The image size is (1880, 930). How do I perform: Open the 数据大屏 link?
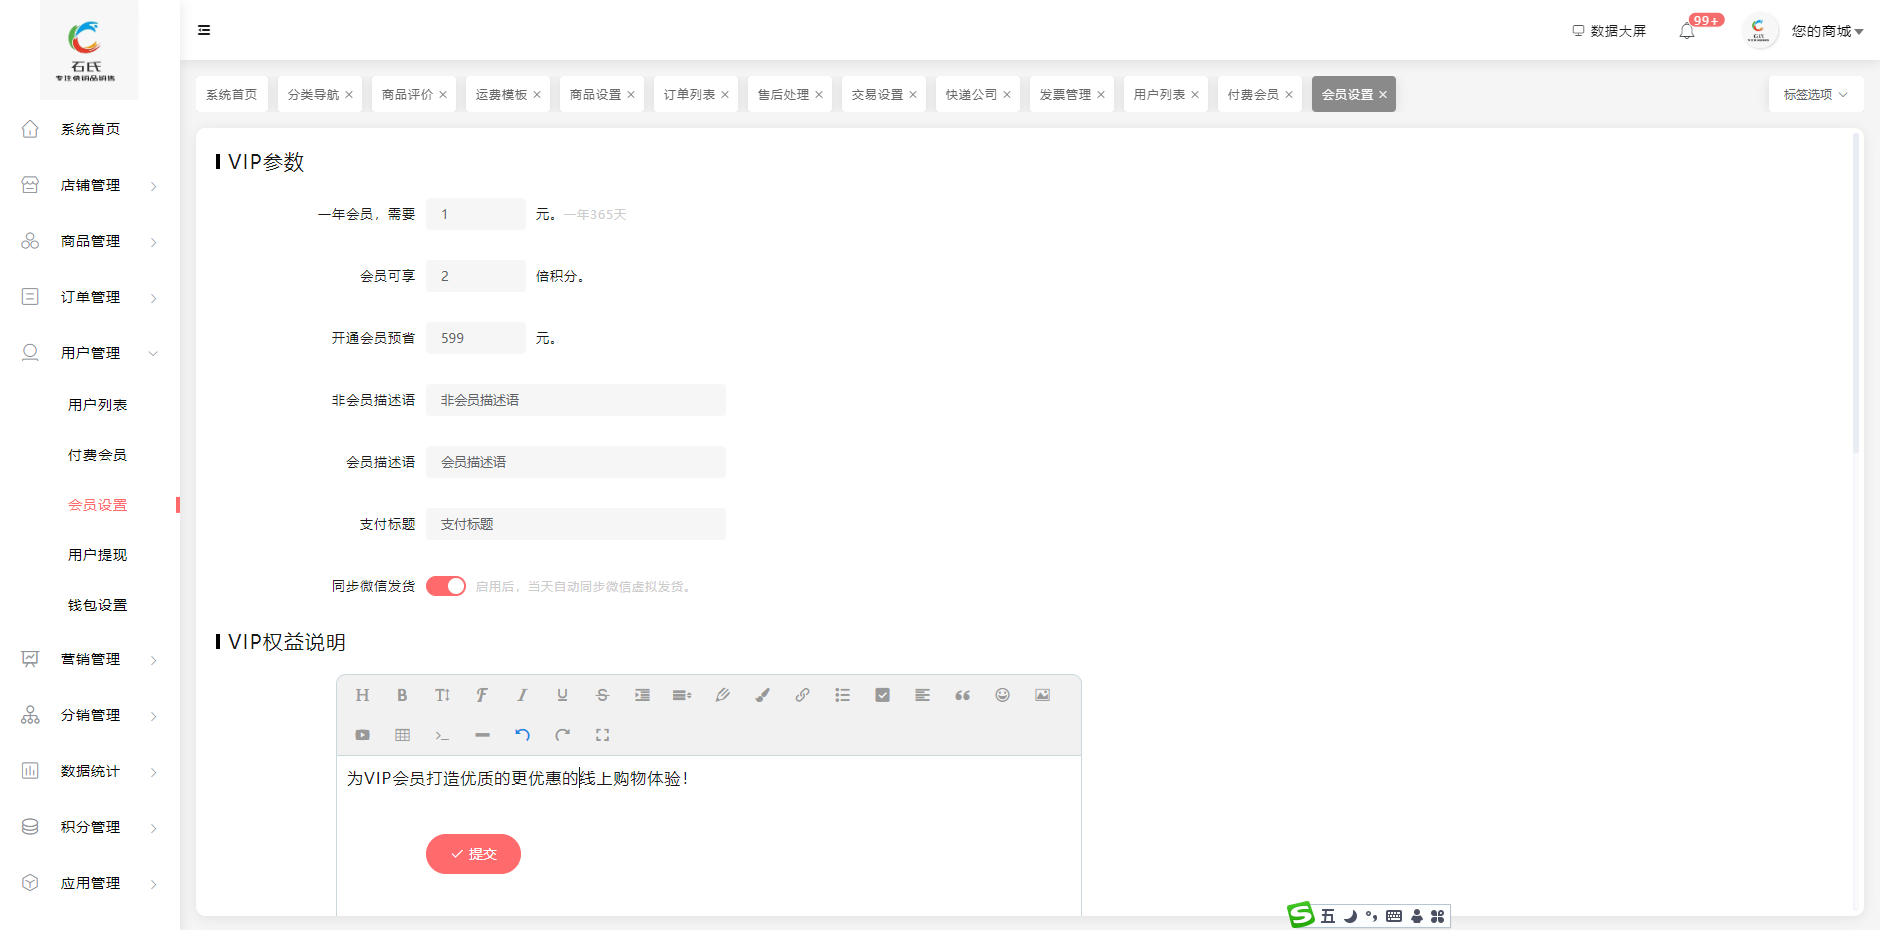click(1609, 31)
